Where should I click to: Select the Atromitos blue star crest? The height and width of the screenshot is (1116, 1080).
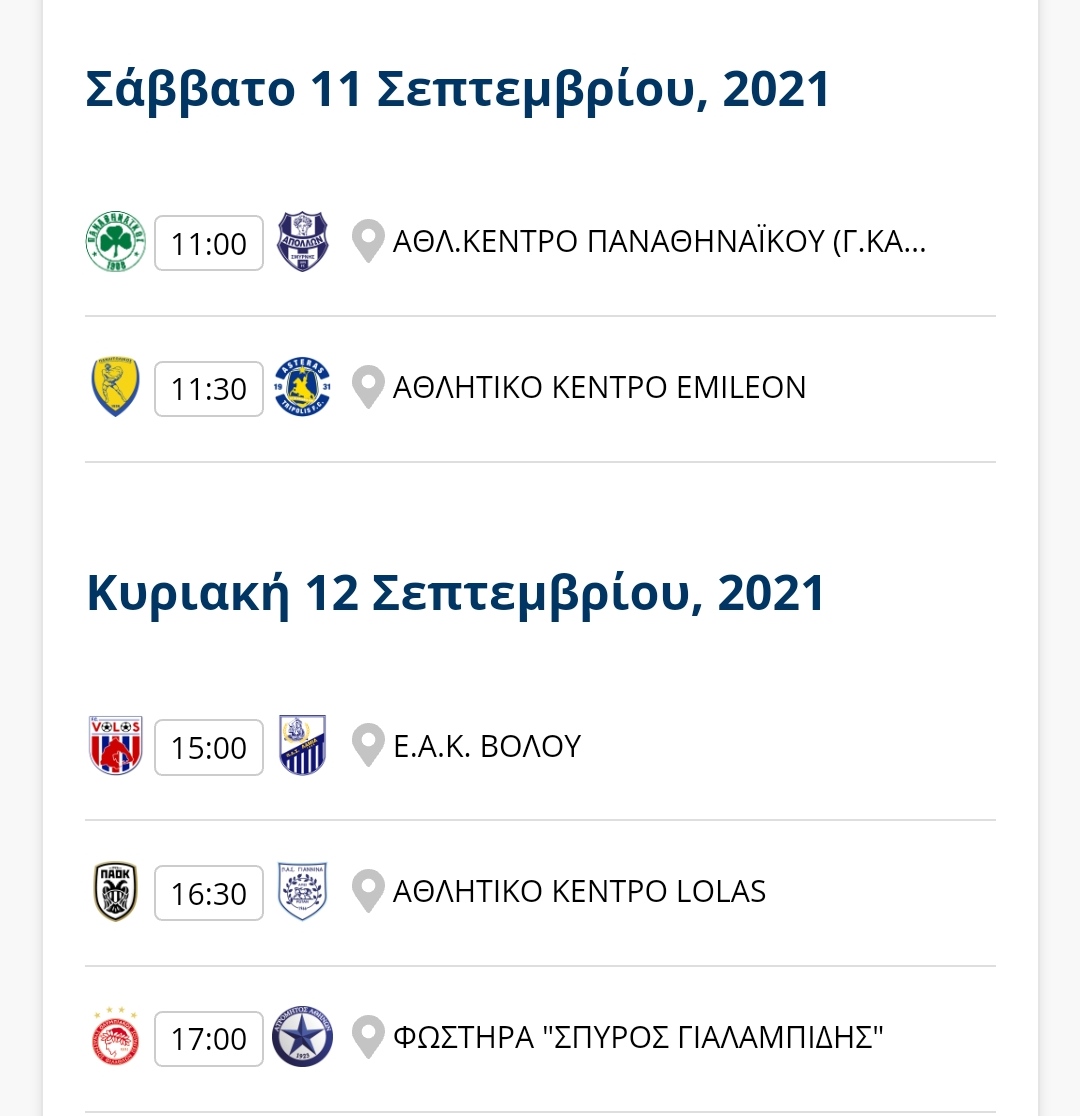coord(303,1038)
